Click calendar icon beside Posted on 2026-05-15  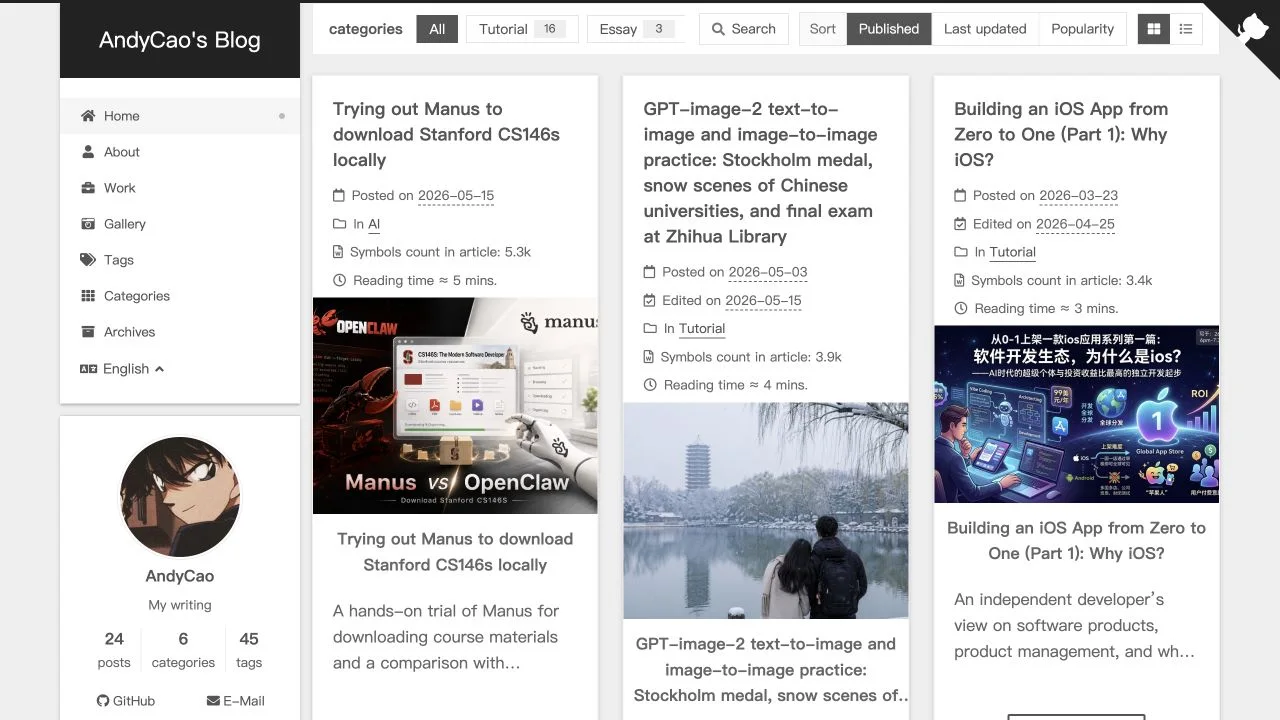pyautogui.click(x=339, y=196)
